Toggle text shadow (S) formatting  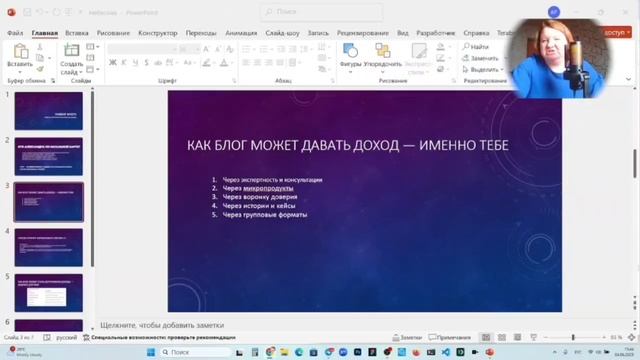pyautogui.click(x=146, y=62)
